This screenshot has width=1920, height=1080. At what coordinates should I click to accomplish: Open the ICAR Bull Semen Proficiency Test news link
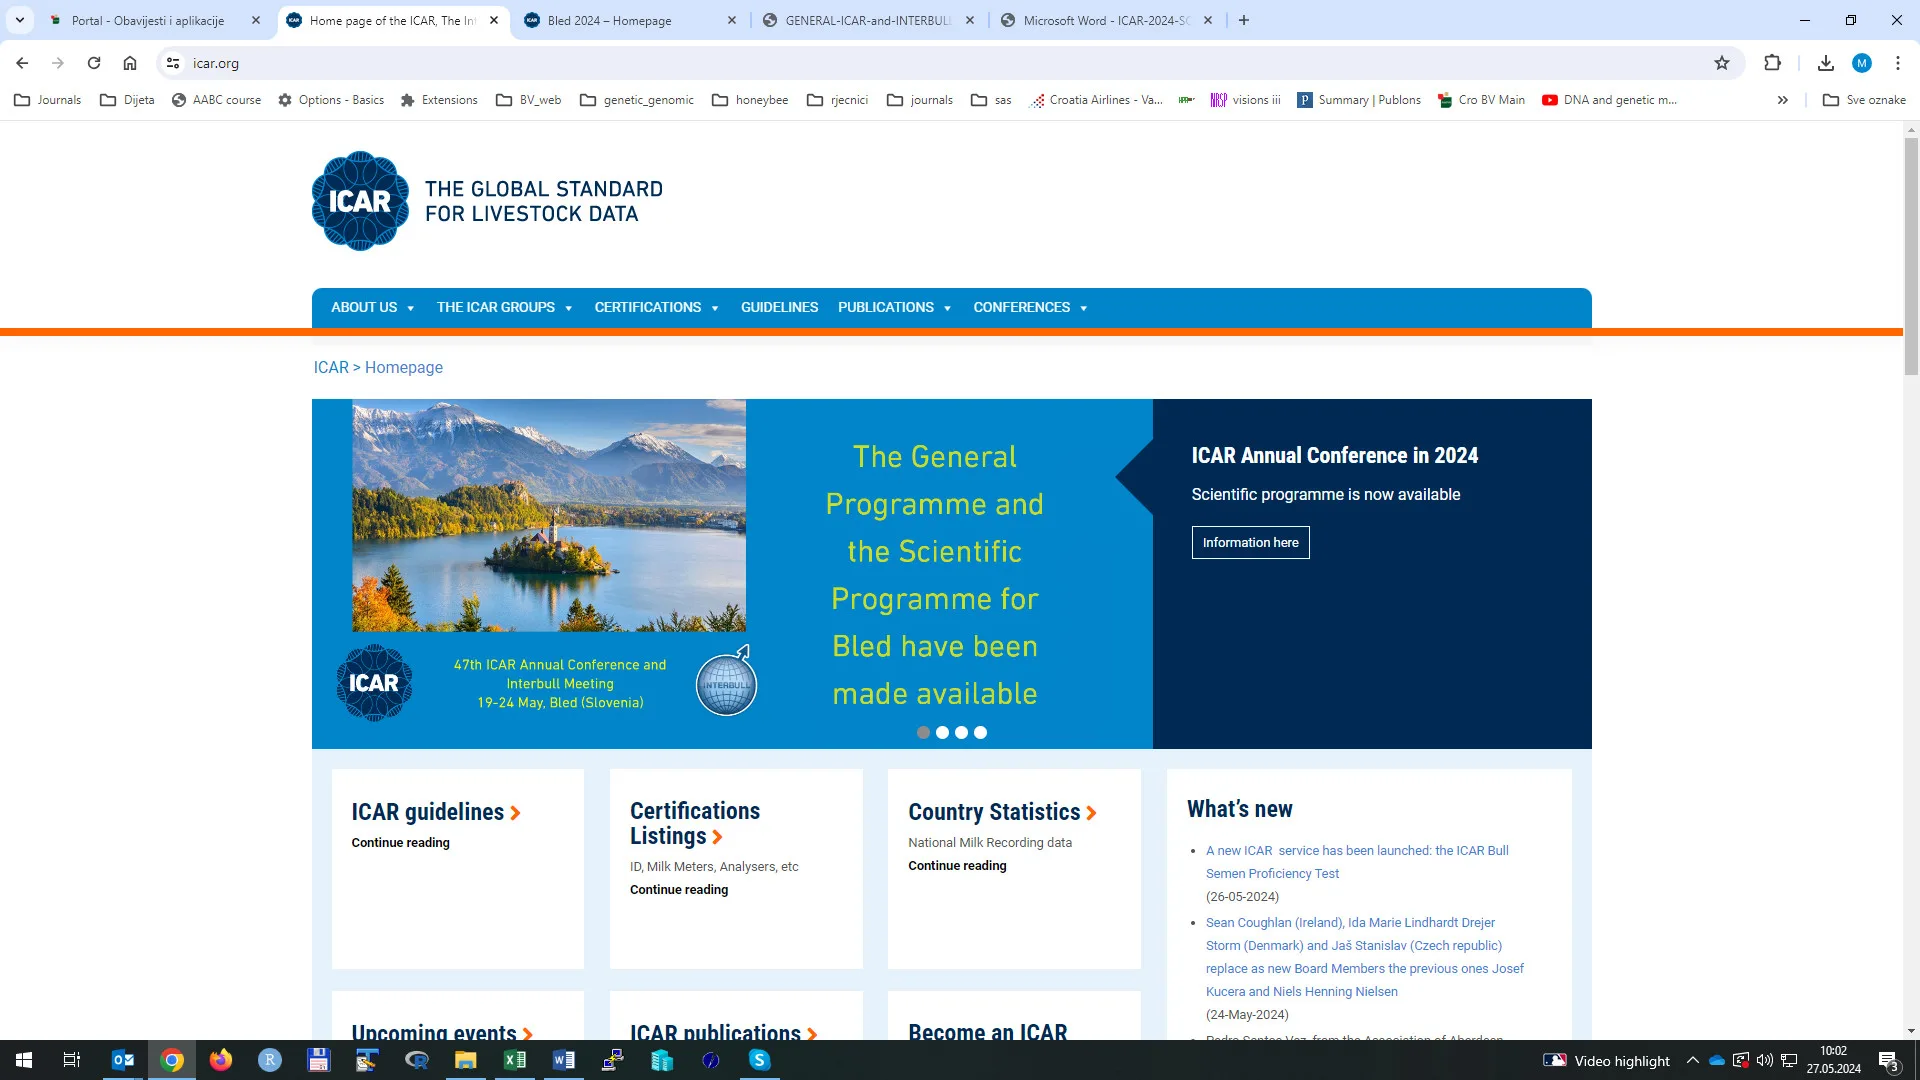click(x=1357, y=862)
